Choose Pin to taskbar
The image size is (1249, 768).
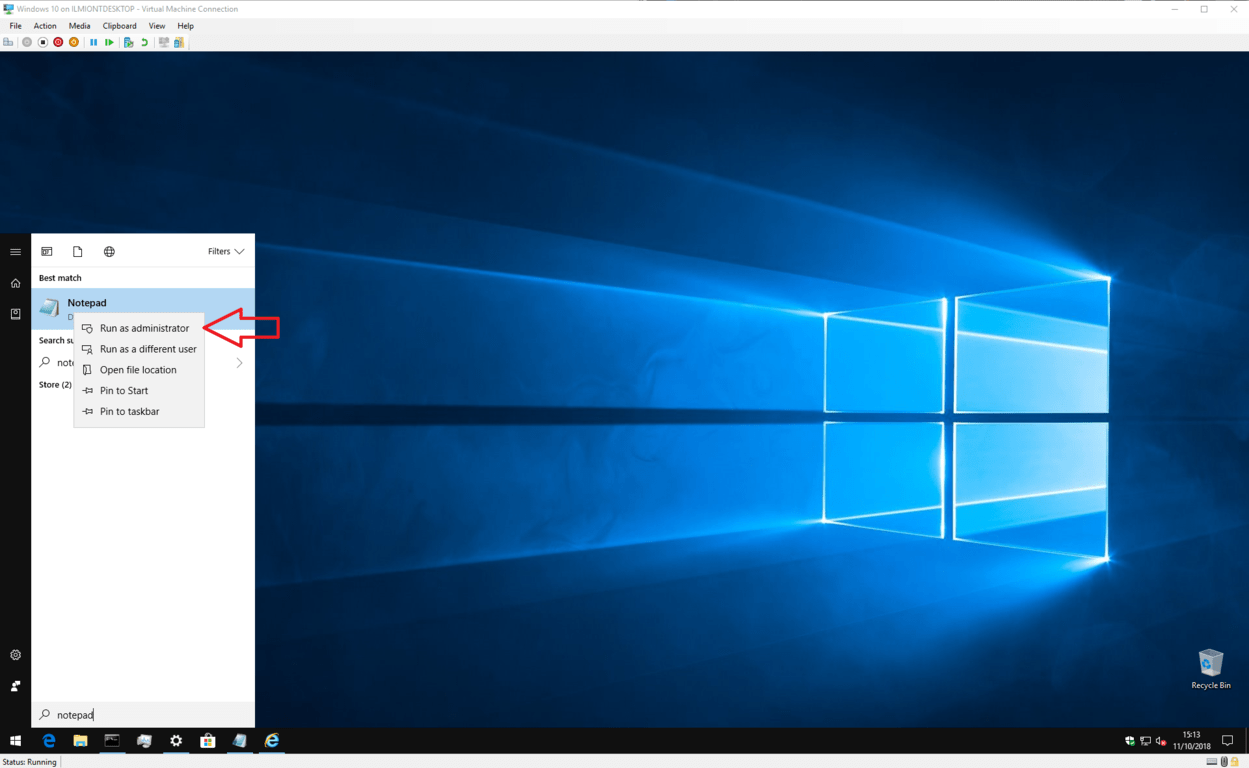tap(139, 412)
